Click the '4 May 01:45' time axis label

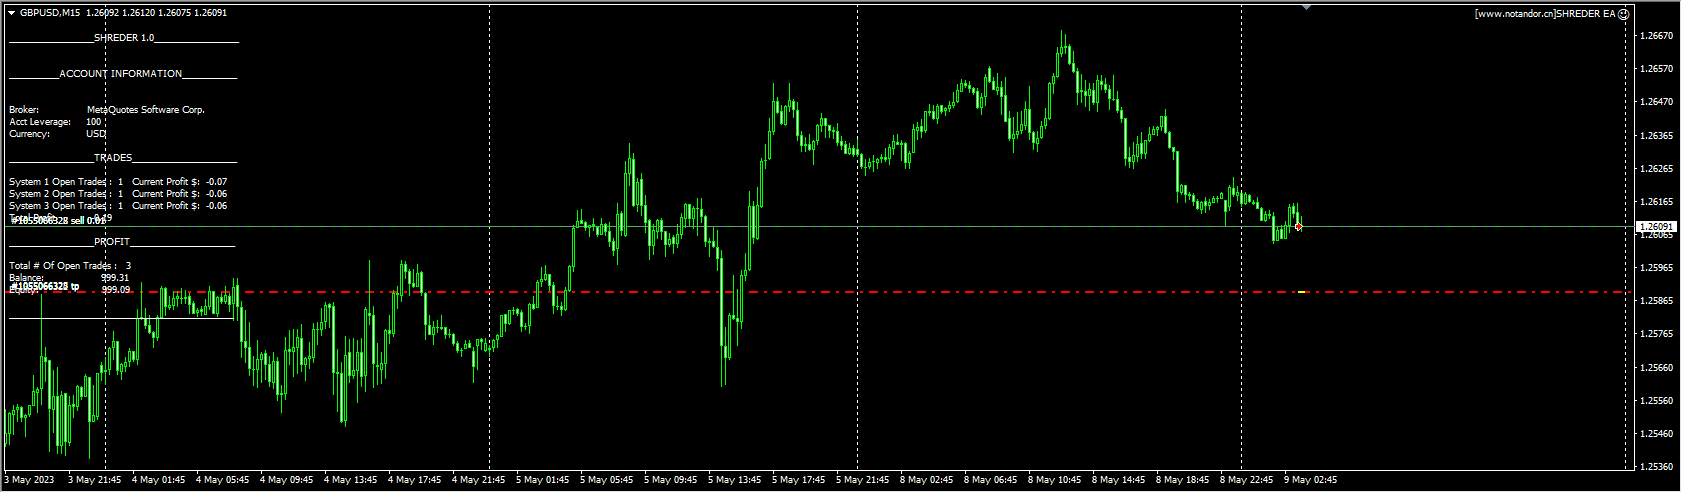click(x=158, y=480)
